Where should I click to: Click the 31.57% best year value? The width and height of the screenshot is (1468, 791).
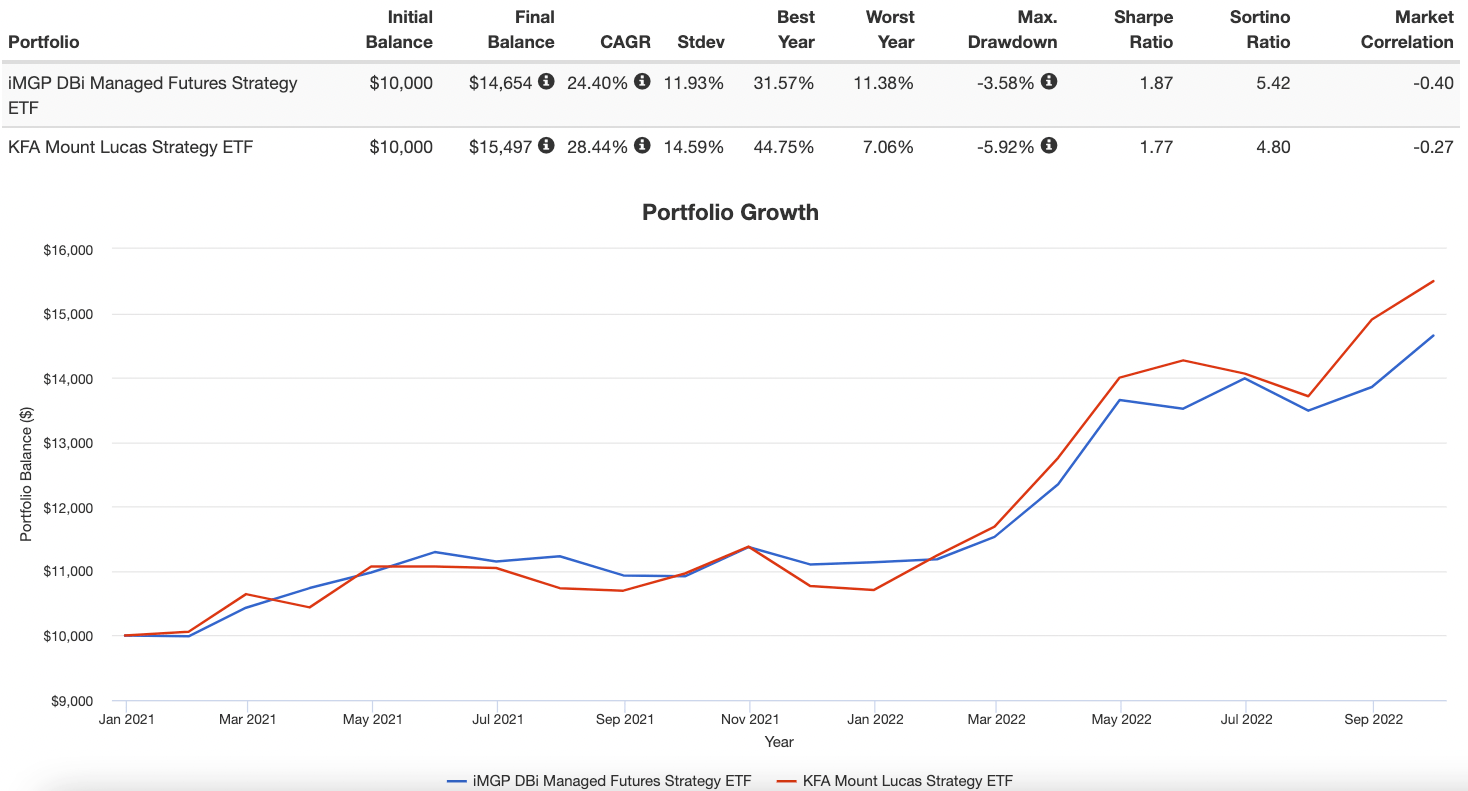[784, 83]
